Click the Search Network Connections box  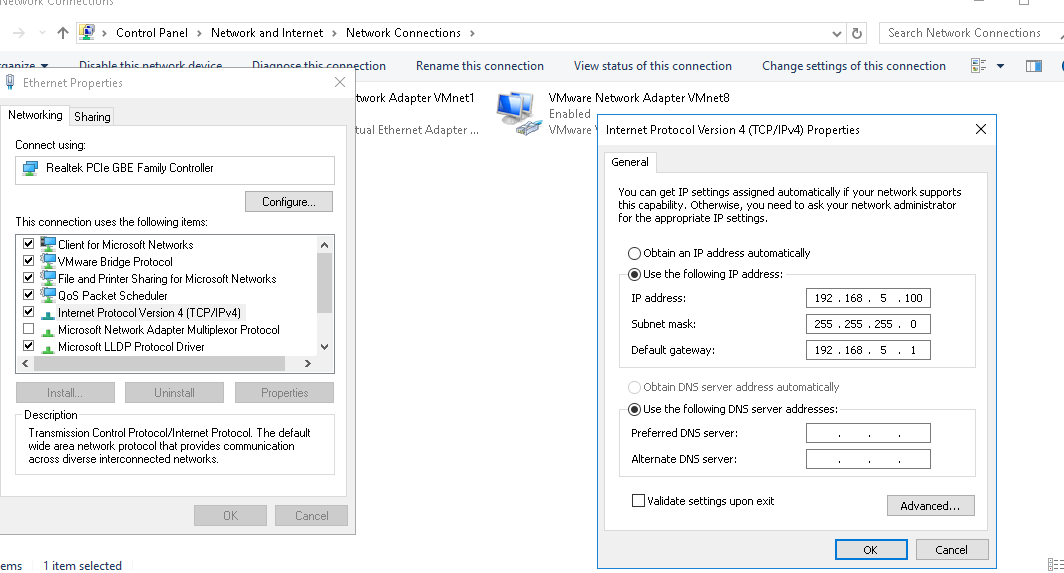971,33
